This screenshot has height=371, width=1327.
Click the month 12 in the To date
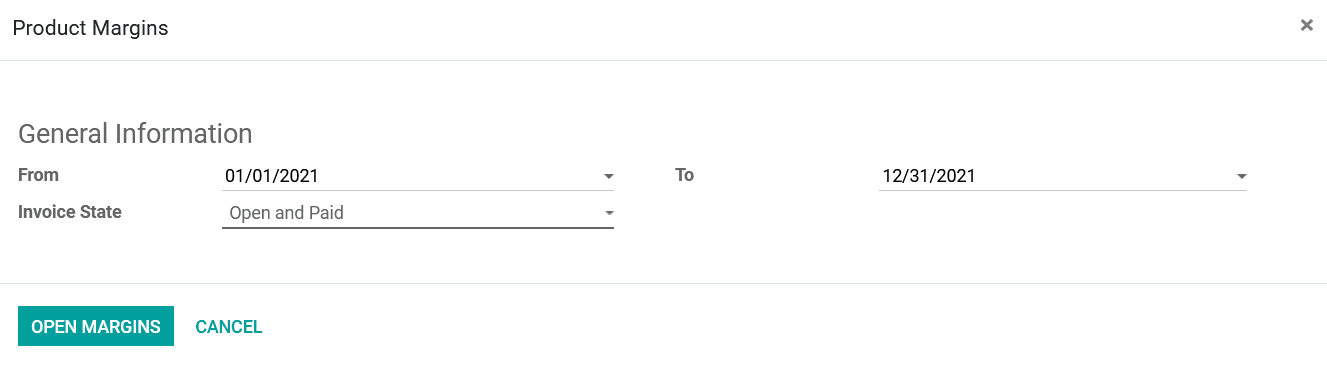click(892, 176)
